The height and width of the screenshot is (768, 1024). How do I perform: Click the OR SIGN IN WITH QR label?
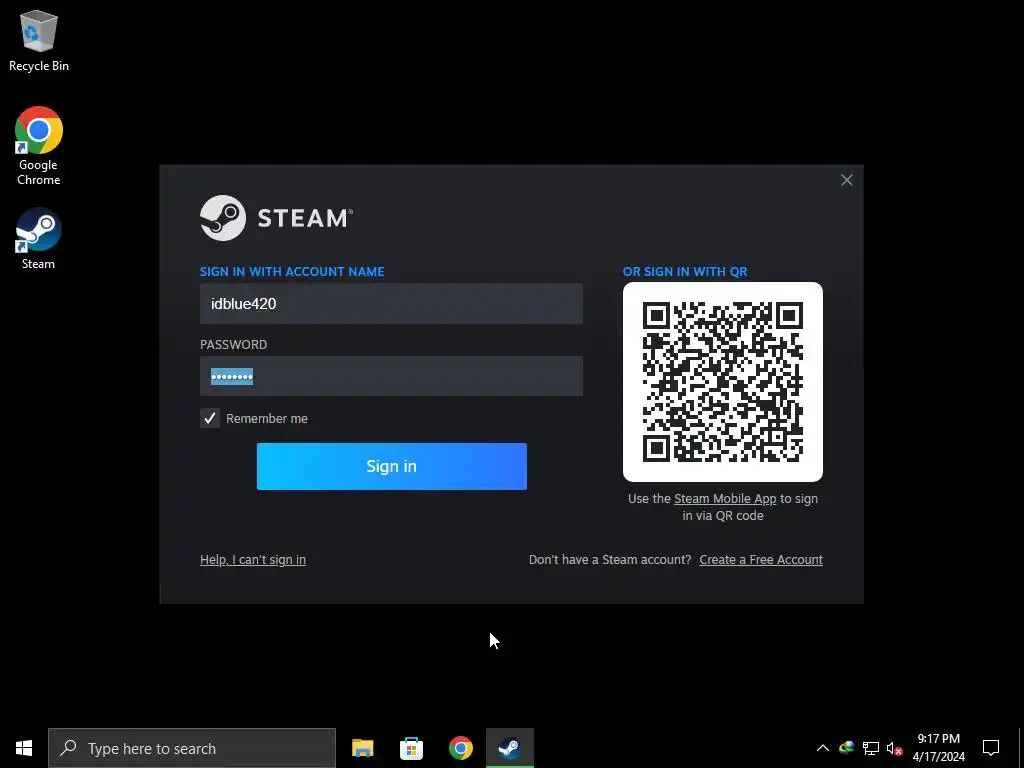[685, 272]
